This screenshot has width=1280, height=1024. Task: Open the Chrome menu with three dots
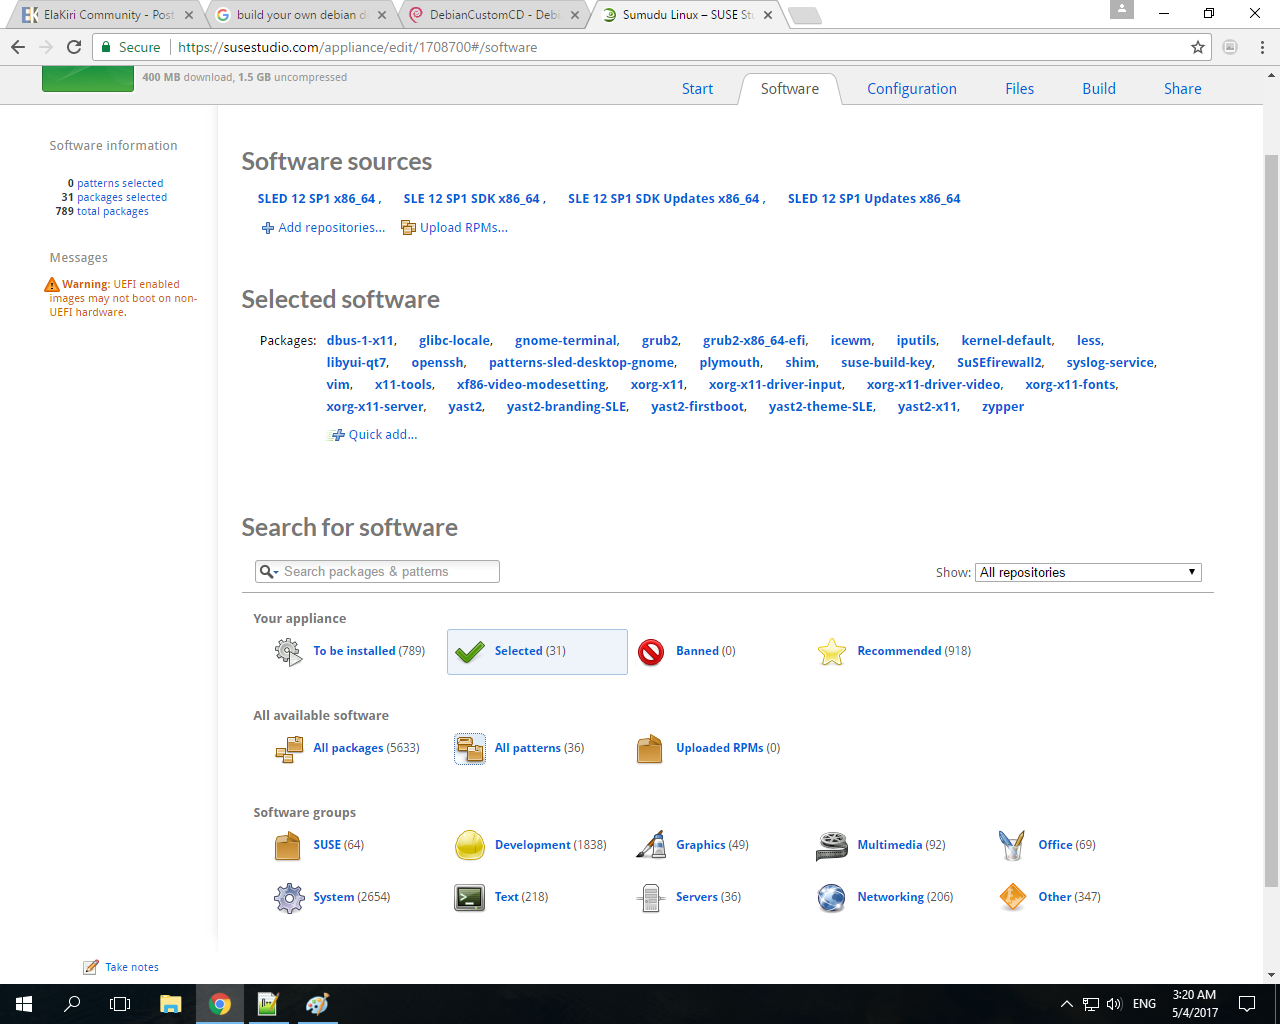point(1262,47)
